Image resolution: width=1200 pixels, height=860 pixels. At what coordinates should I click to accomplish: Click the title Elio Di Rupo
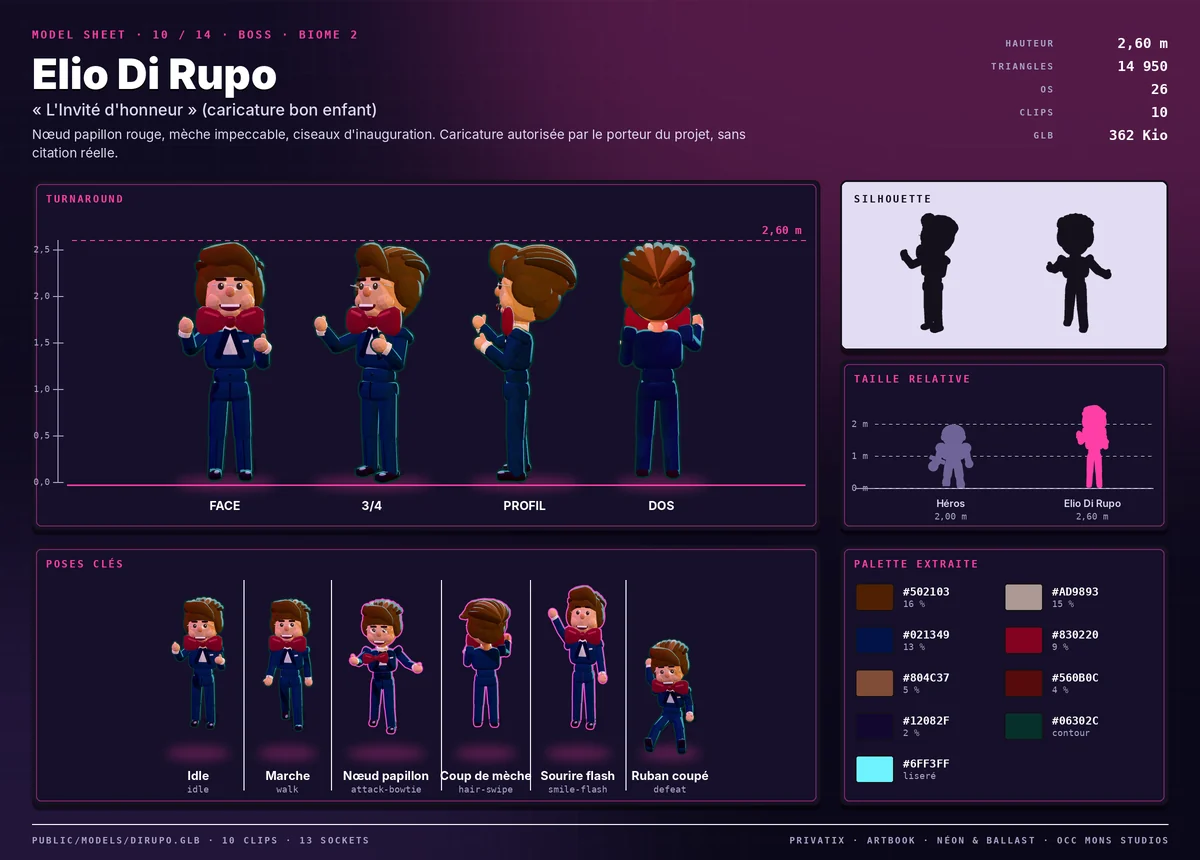[x=154, y=74]
